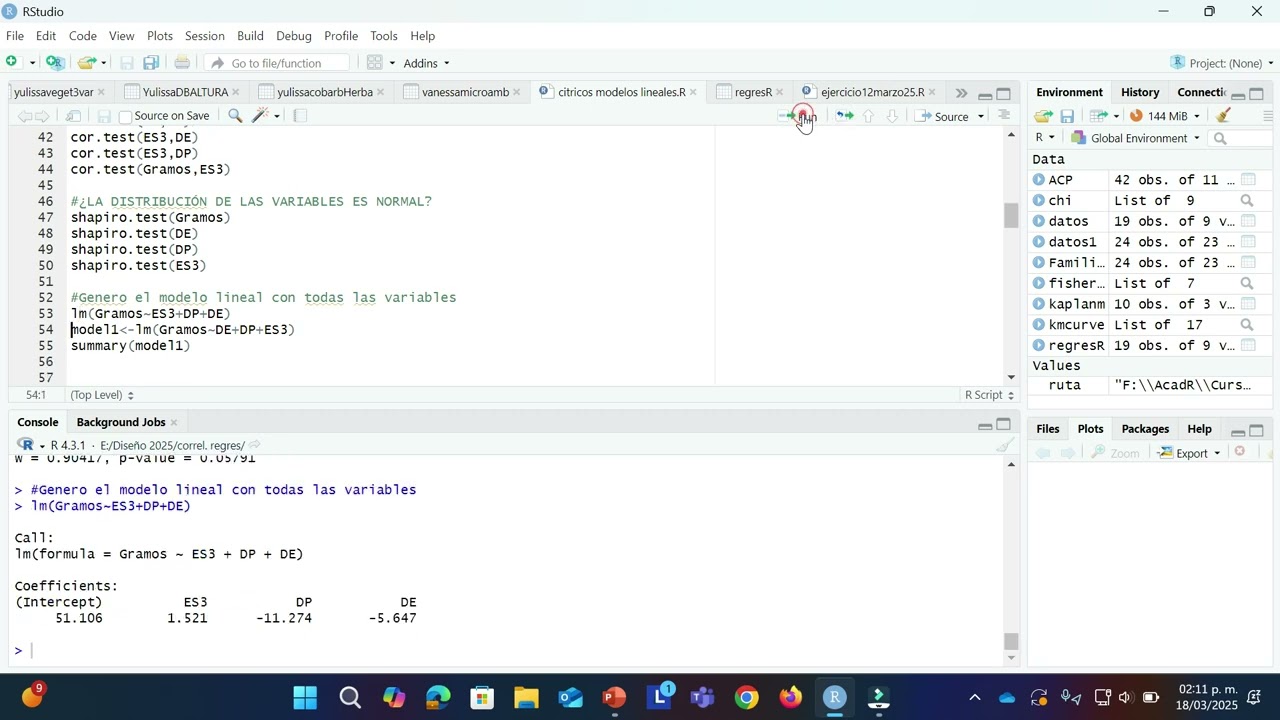Click the show in new window icon
The image size is (1280, 720).
pyautogui.click(x=73, y=116)
